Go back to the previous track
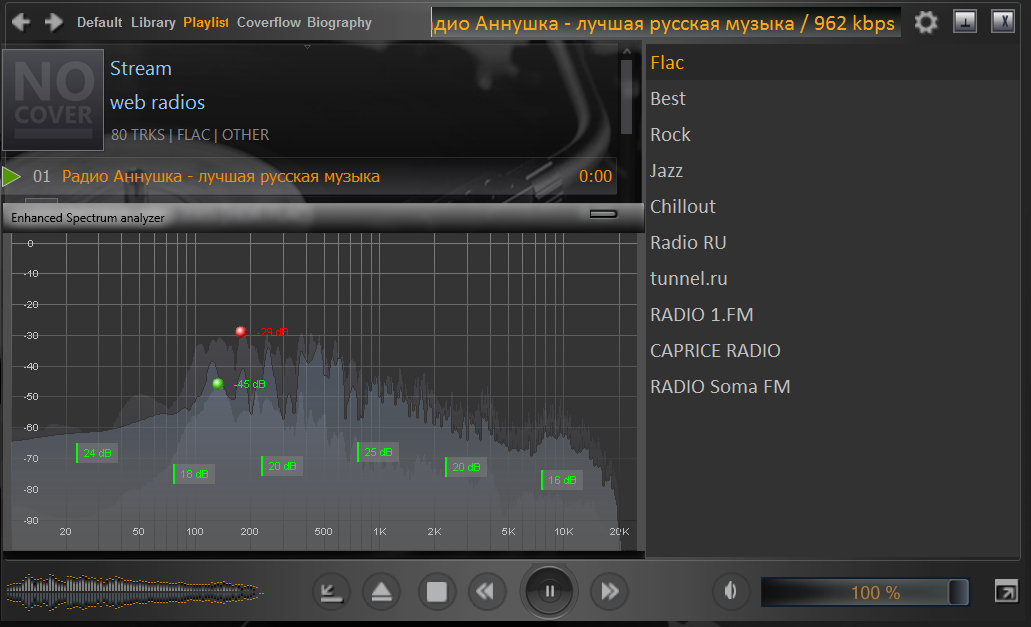The height and width of the screenshot is (627, 1031). (x=485, y=592)
